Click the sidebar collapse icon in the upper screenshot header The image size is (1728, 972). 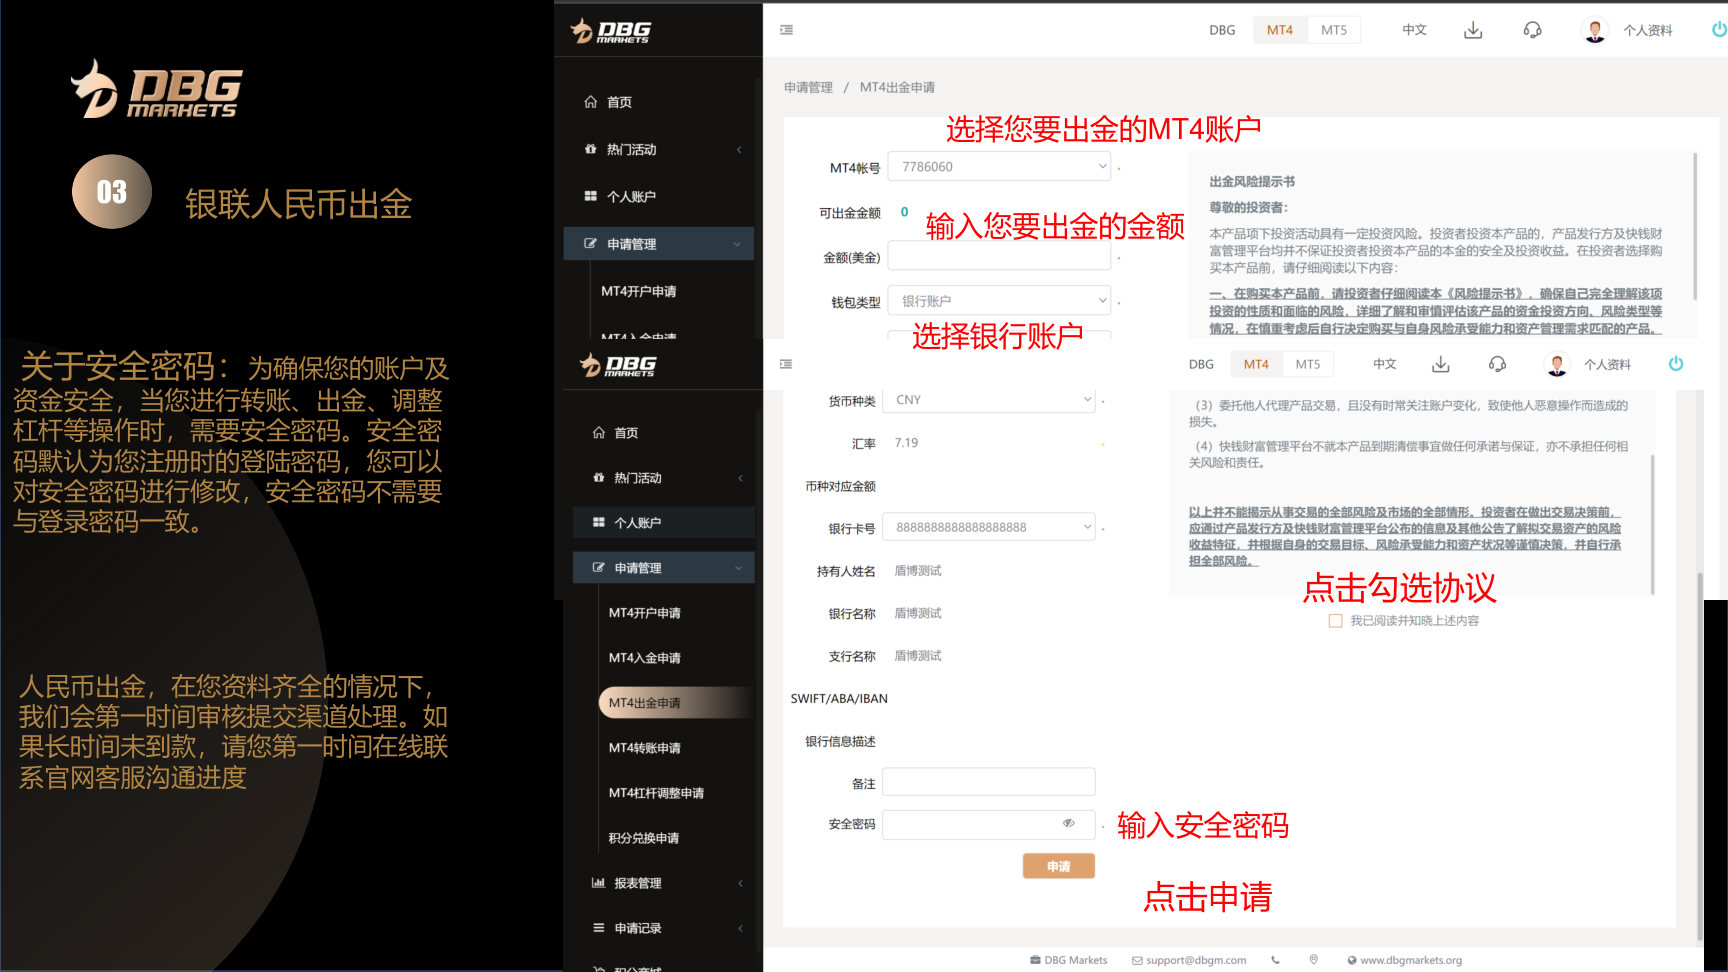click(x=787, y=30)
